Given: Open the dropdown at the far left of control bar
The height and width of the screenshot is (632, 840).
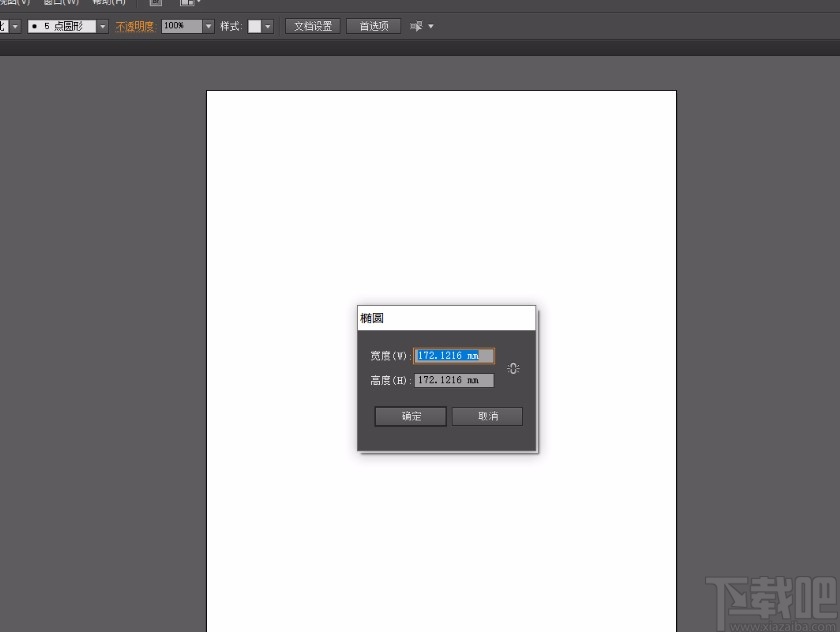Looking at the screenshot, I should point(15,26).
